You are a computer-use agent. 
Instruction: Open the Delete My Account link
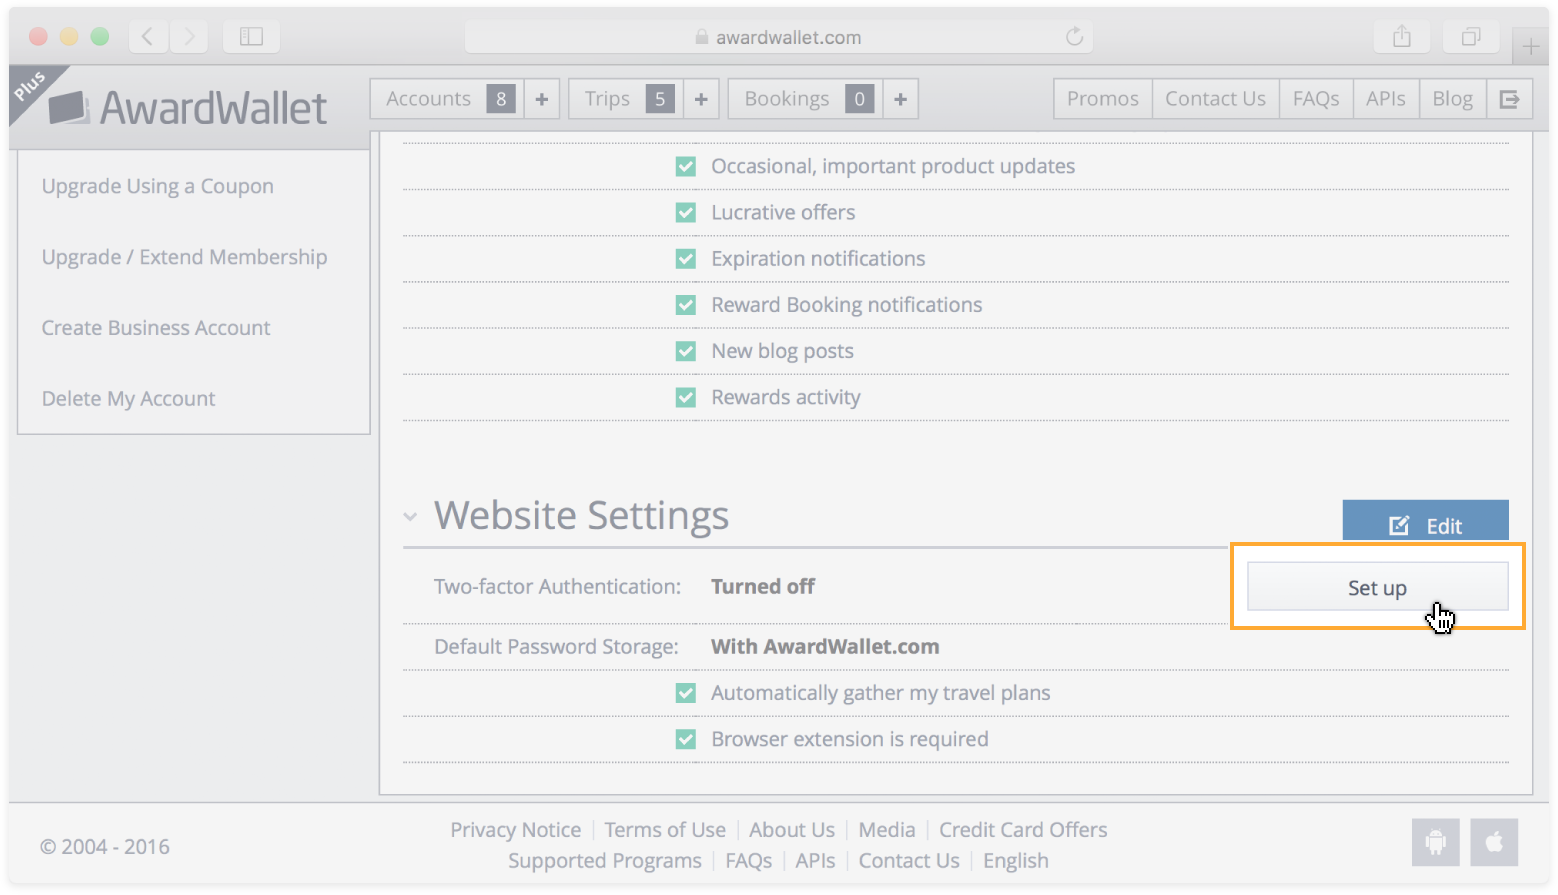point(128,399)
